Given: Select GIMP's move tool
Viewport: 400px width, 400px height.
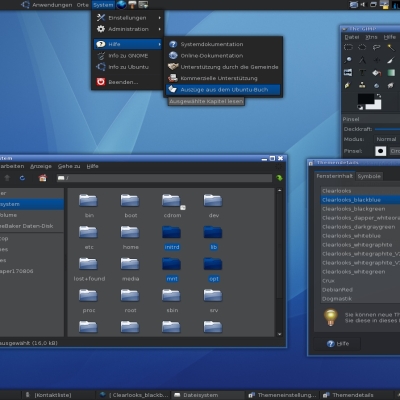Looking at the screenshot, I should tap(377, 60).
